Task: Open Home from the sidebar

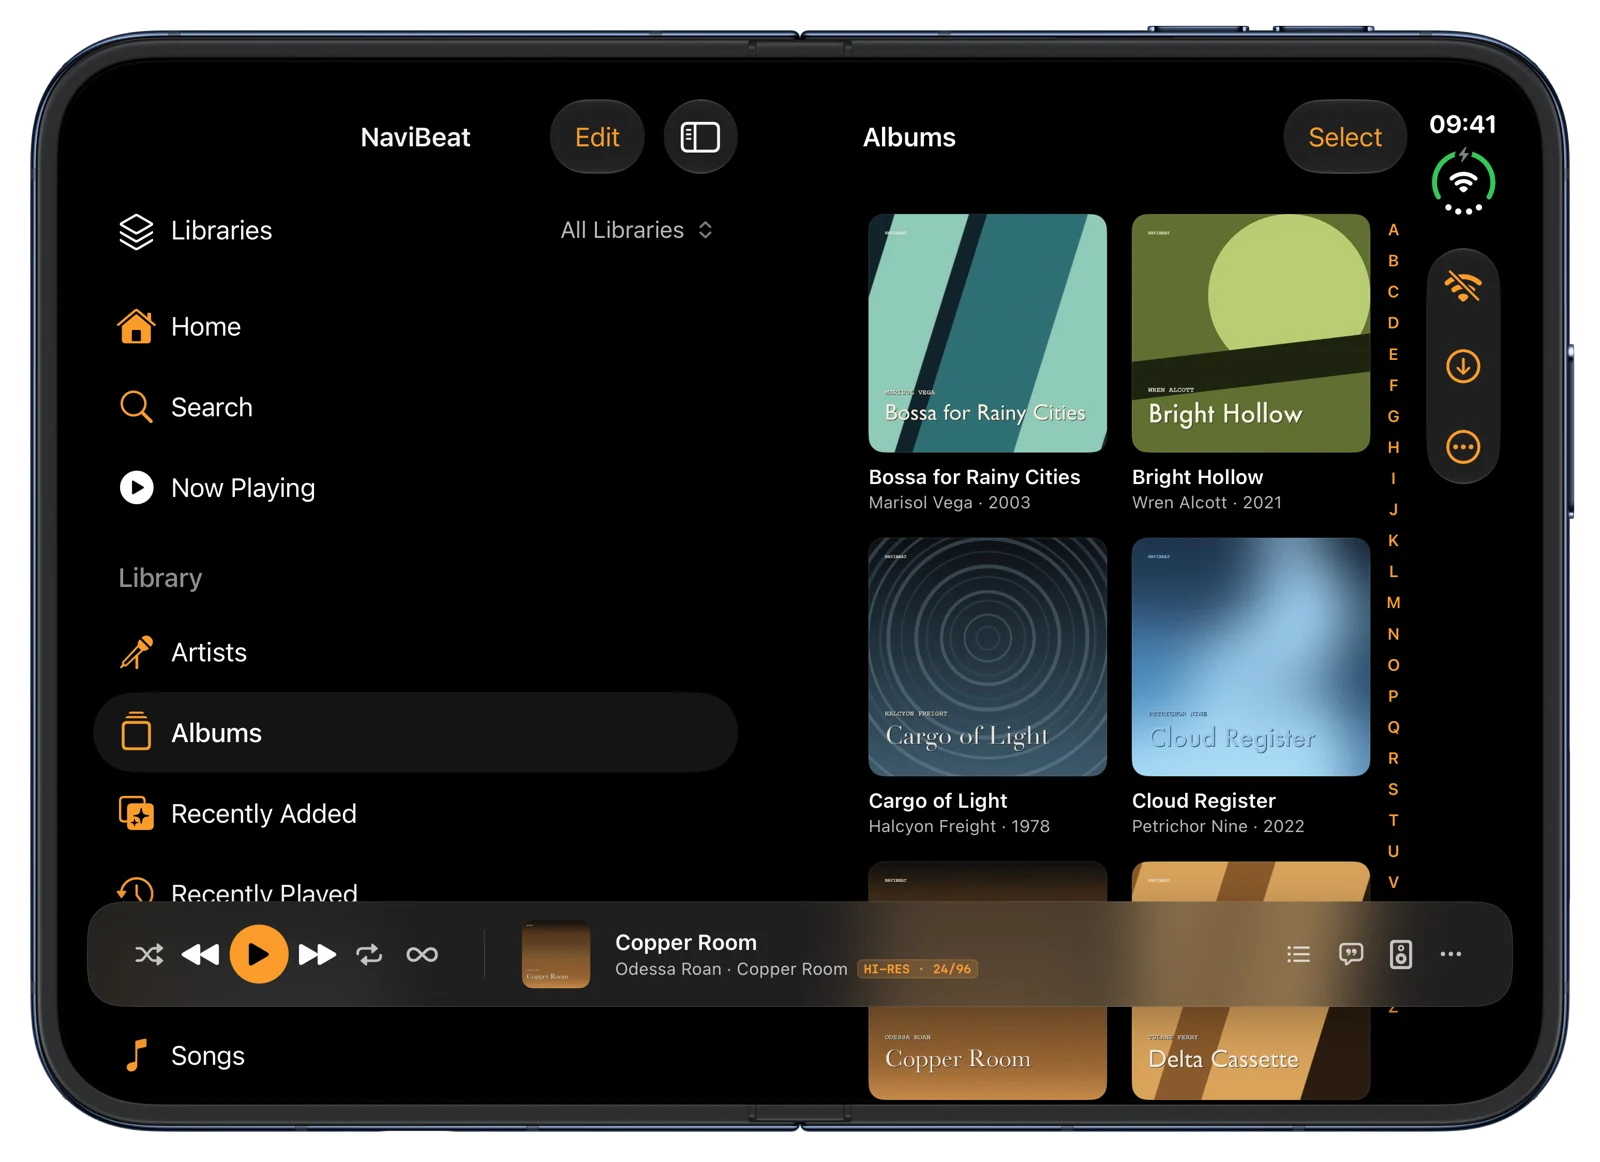Action: pyautogui.click(x=415, y=327)
